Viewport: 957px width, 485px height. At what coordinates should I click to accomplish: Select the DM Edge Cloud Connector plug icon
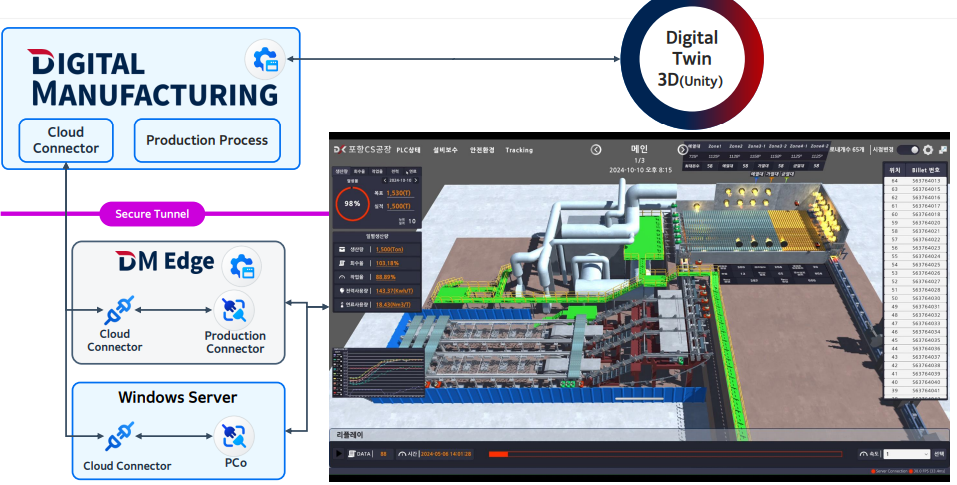(119, 311)
